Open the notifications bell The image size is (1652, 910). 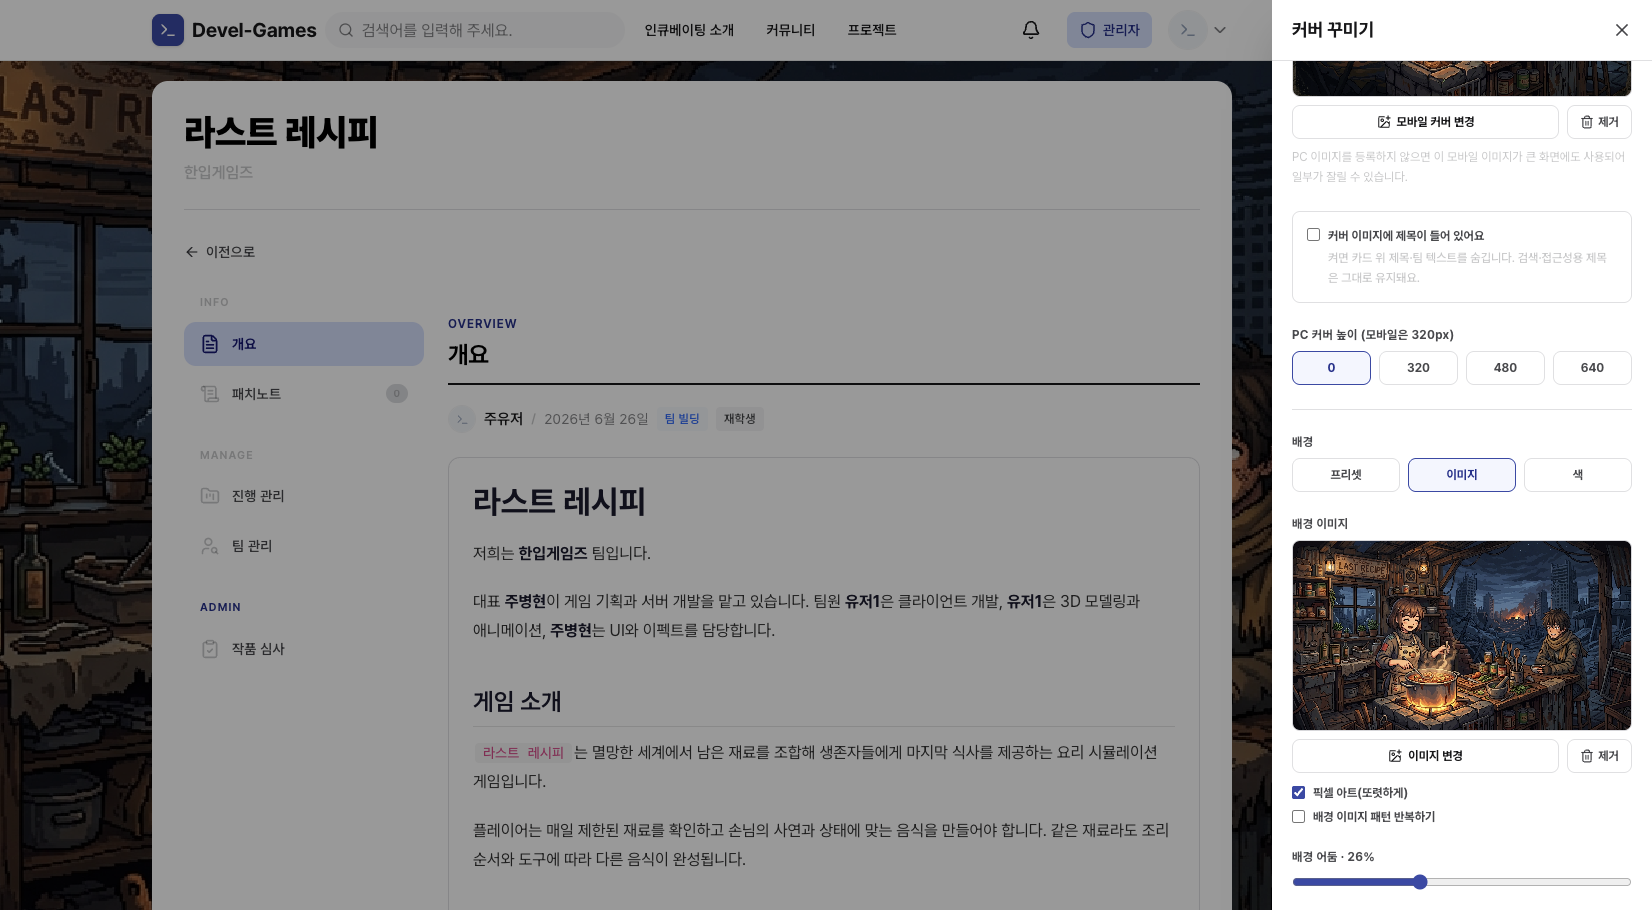point(1031,30)
